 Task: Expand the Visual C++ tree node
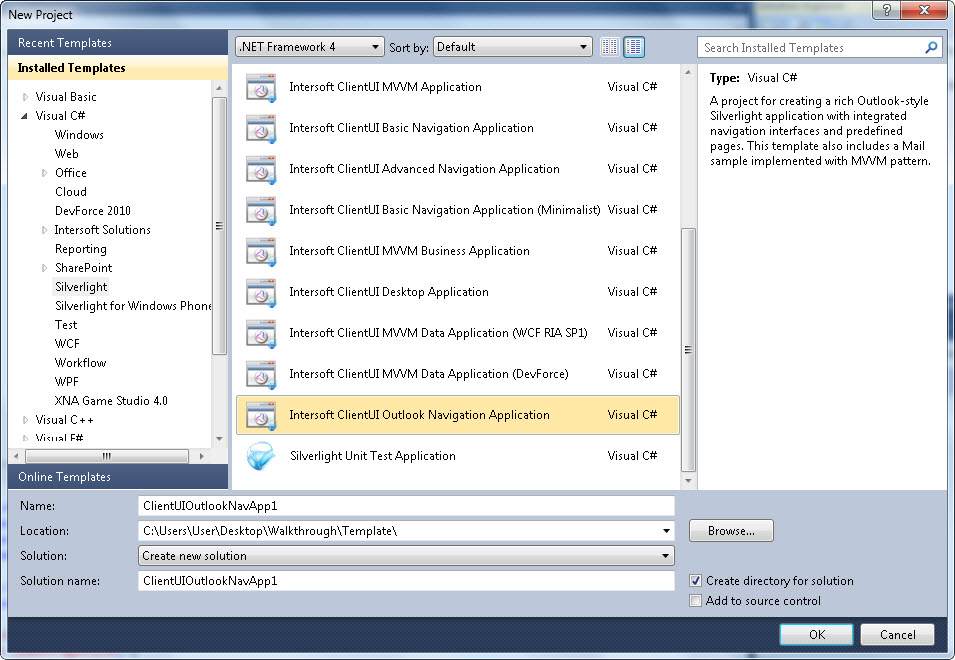[25, 420]
